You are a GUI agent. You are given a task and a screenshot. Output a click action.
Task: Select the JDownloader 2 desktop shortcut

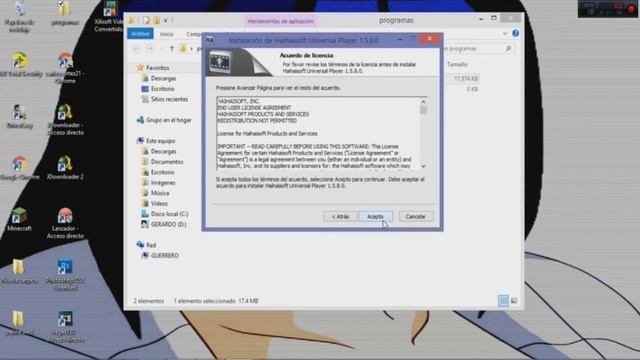65,168
